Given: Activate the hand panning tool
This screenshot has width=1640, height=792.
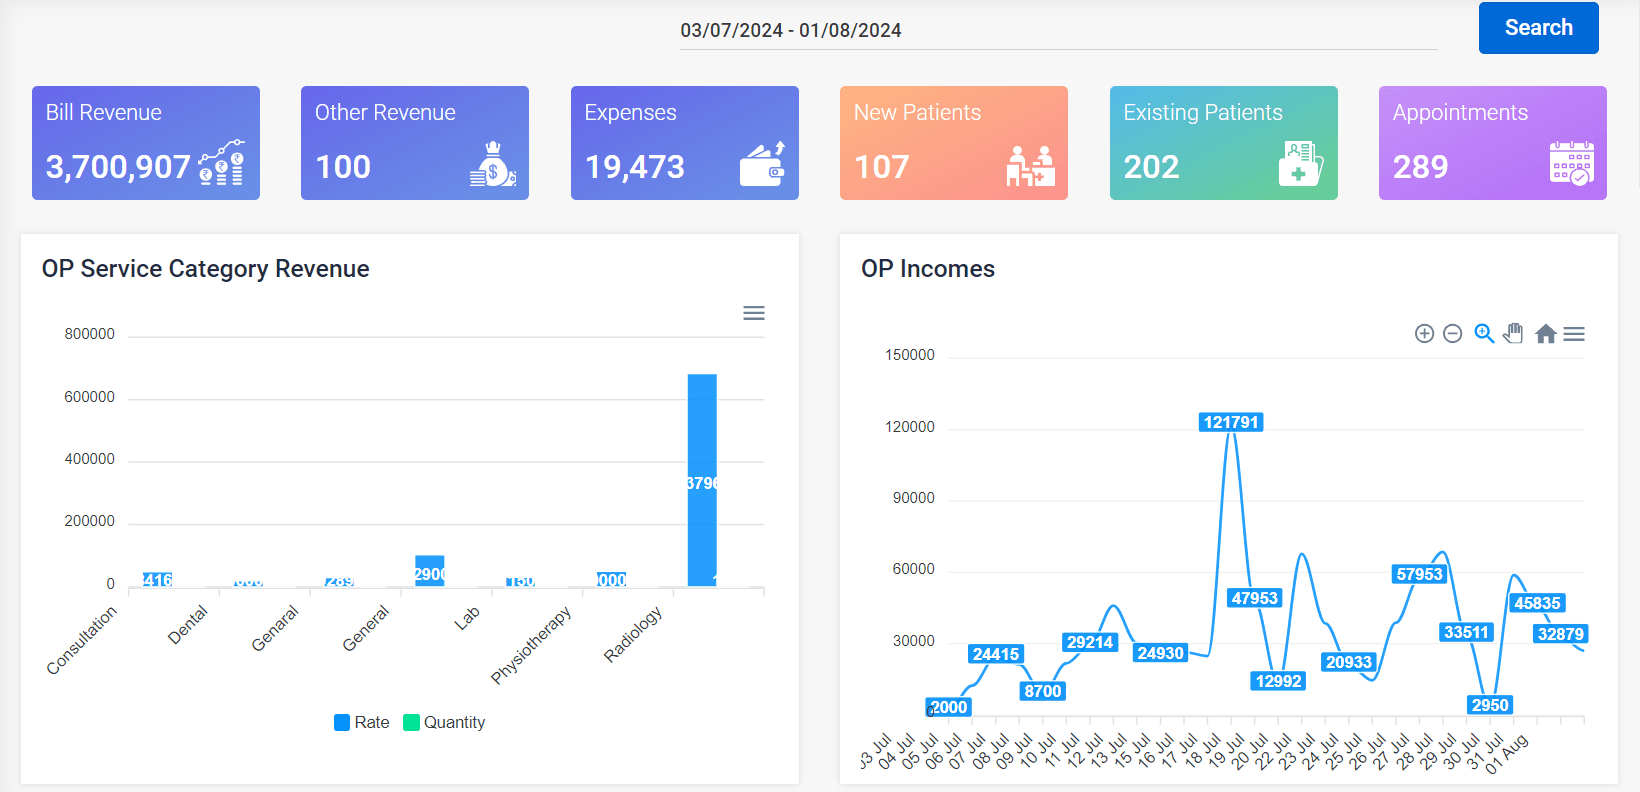Looking at the screenshot, I should point(1514,334).
